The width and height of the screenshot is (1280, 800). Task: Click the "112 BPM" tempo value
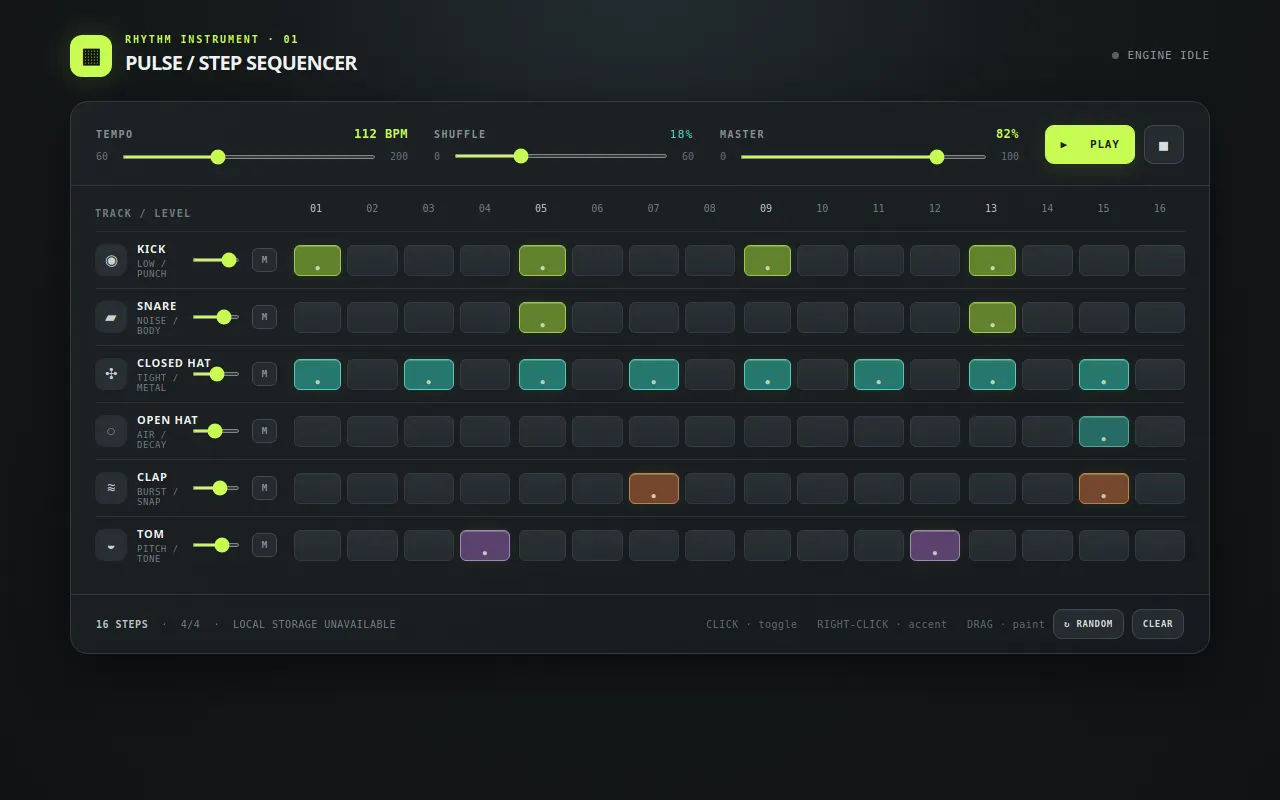(x=381, y=134)
